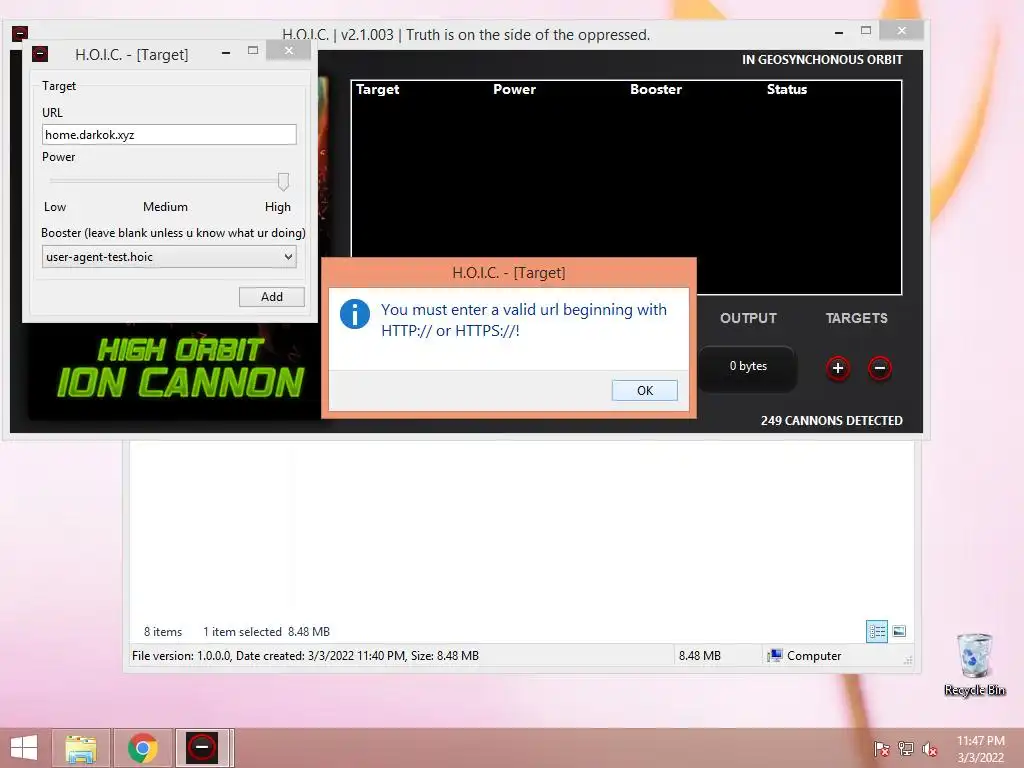The width and height of the screenshot is (1024, 768).
Task: Open the Action Center flag icon in the tray
Action: click(x=881, y=749)
